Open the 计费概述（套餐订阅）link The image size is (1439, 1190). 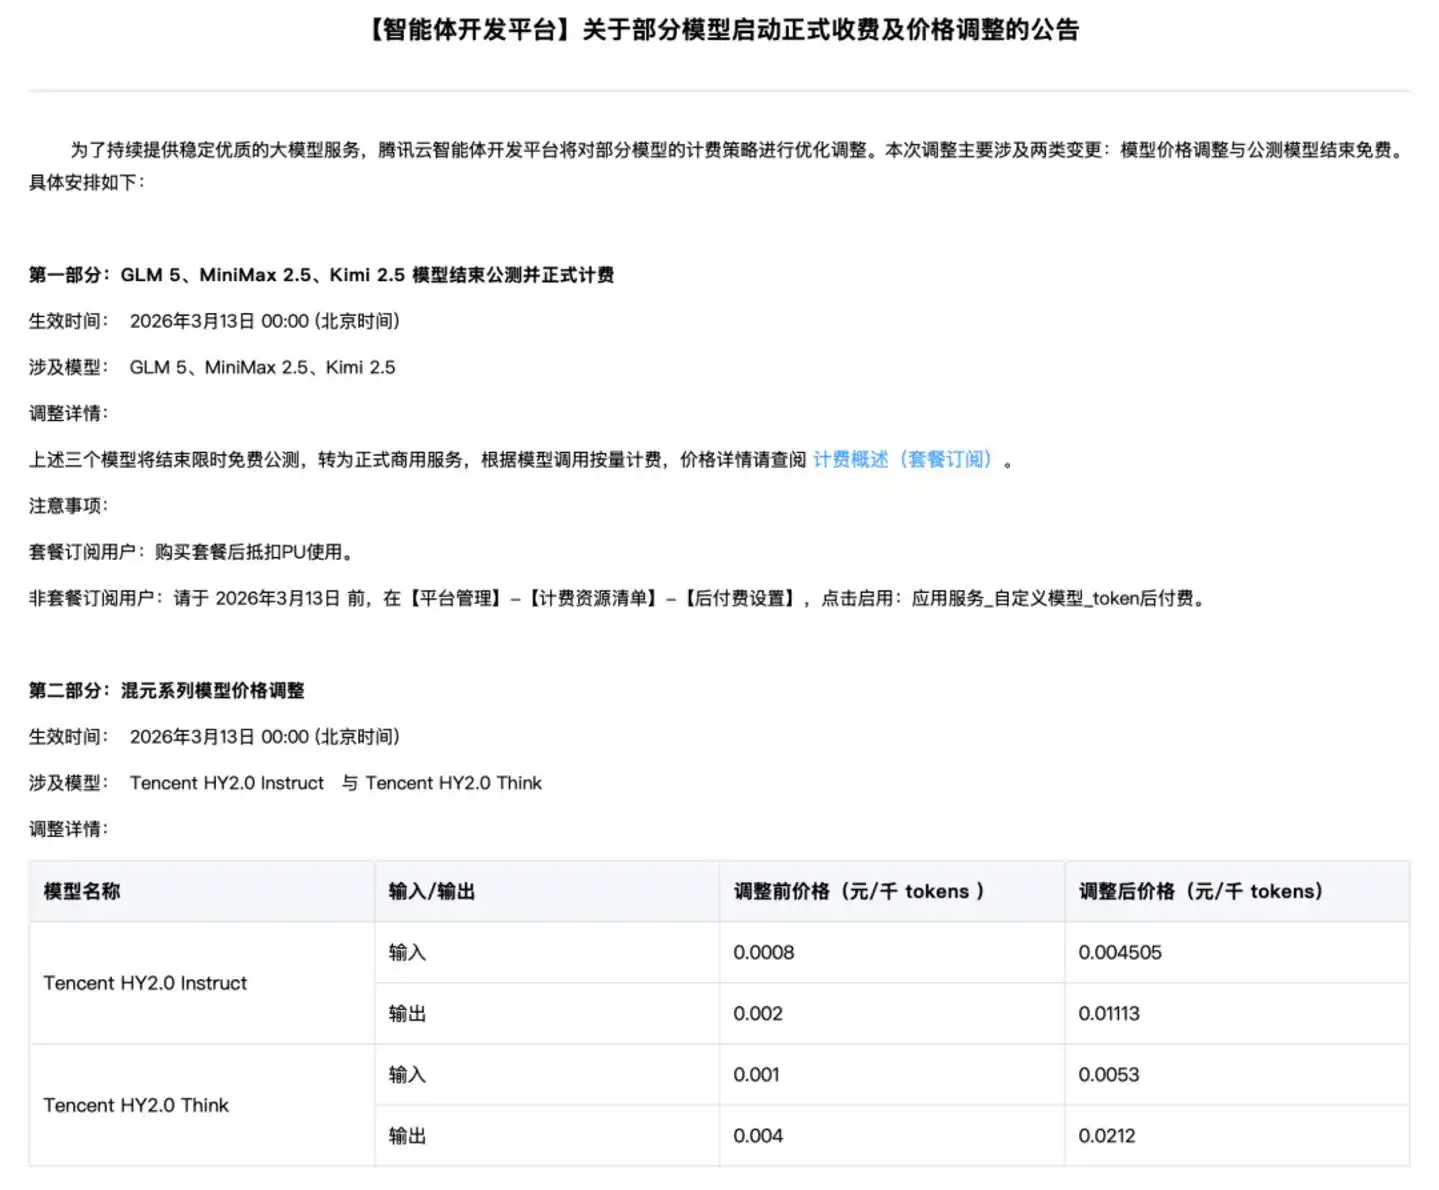(x=906, y=459)
